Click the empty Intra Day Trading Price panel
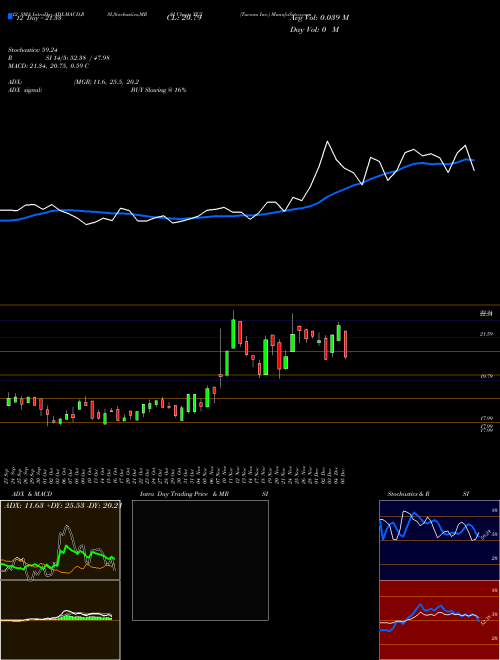Viewport: 500px width, 660px height. point(200,560)
